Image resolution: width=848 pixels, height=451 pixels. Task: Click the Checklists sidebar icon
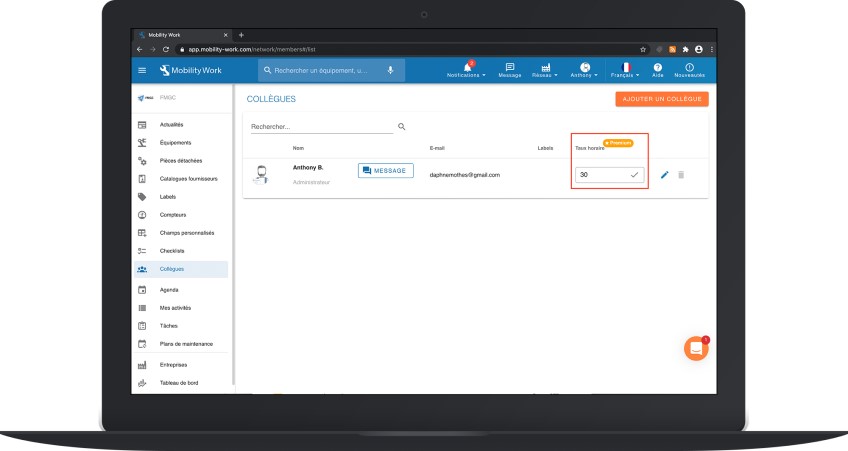click(142, 251)
